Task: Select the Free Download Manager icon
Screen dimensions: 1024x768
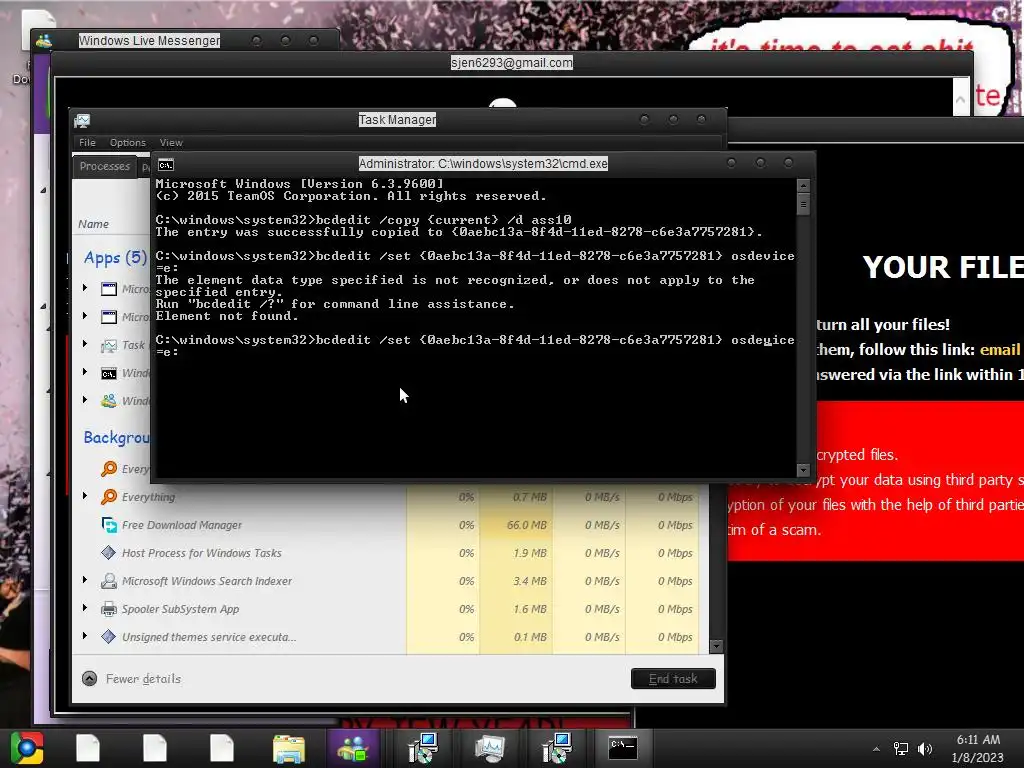Action: tap(109, 525)
